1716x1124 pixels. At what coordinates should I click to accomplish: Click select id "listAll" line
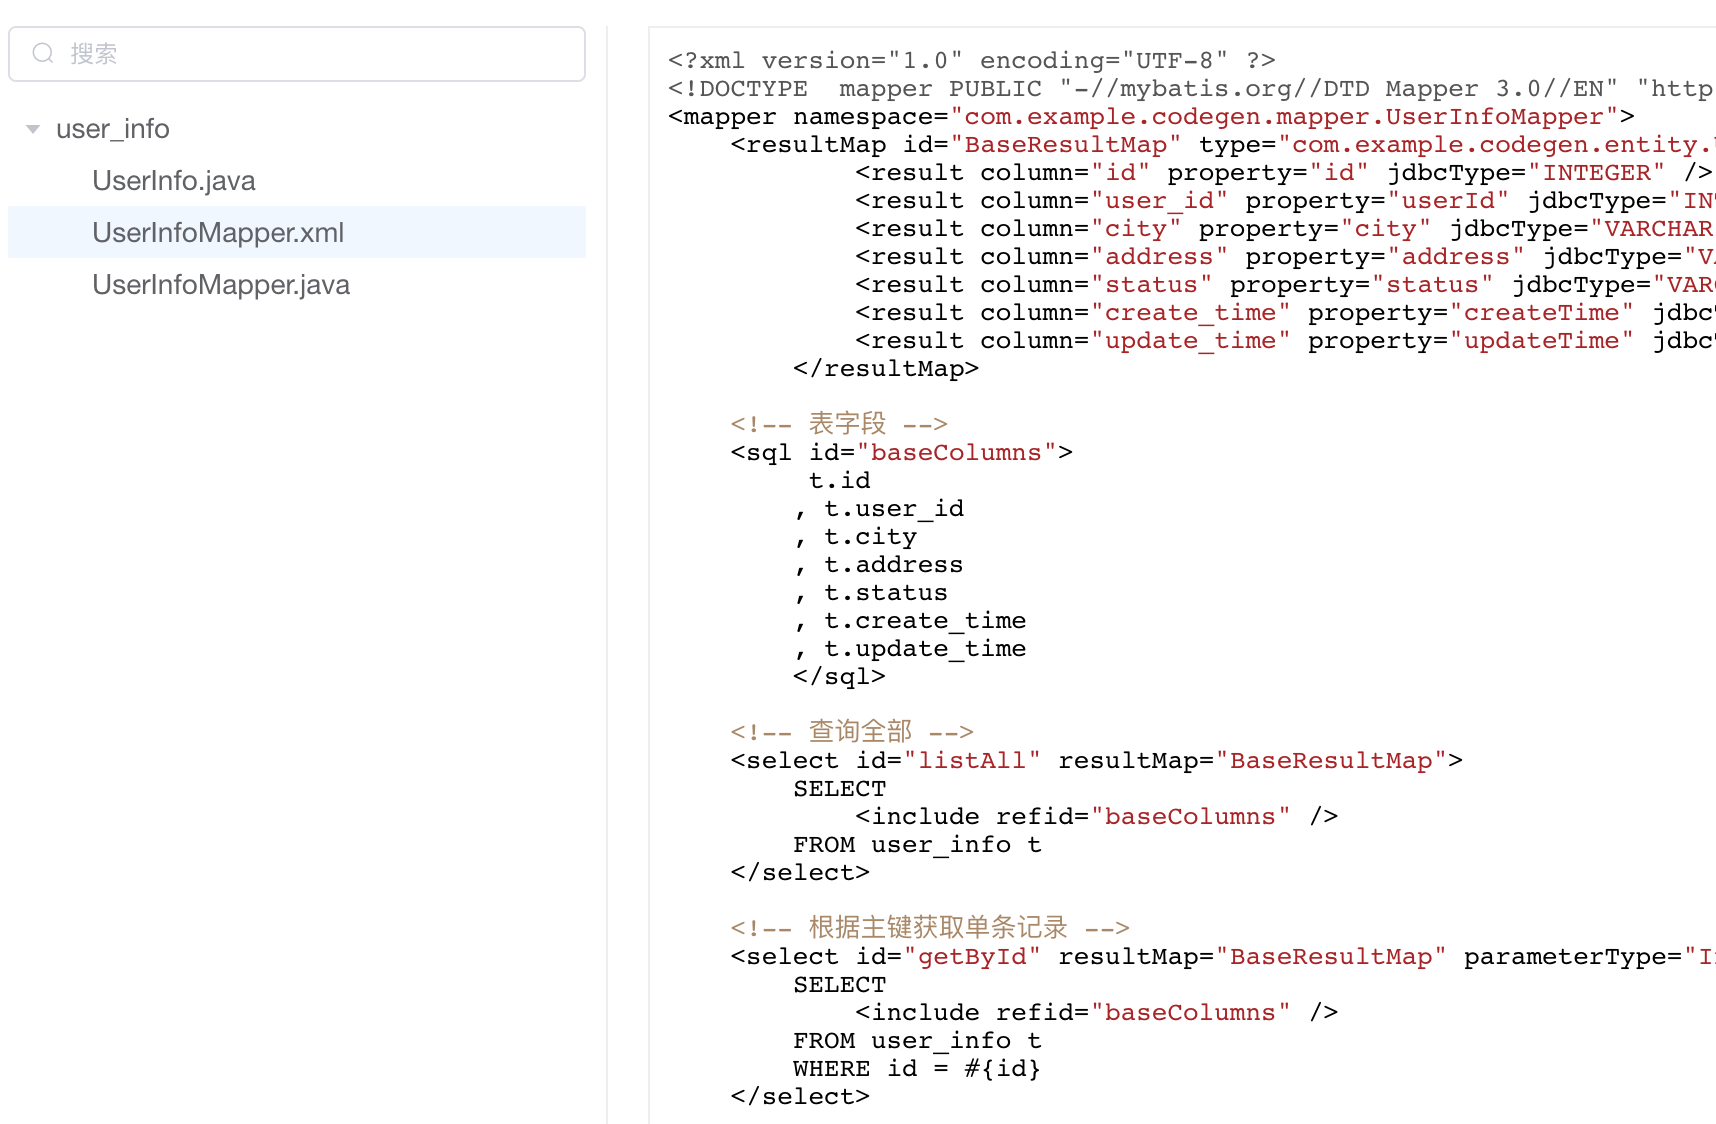1097,761
